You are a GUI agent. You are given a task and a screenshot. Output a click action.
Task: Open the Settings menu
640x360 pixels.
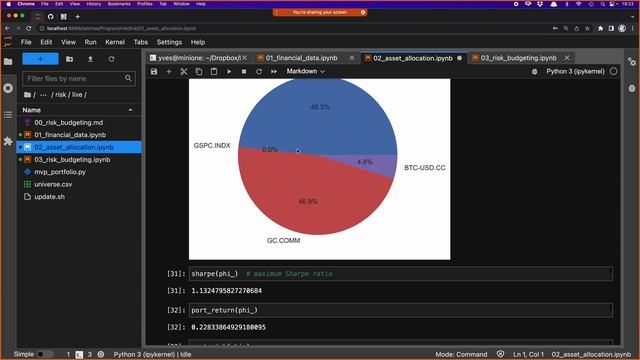(x=169, y=42)
